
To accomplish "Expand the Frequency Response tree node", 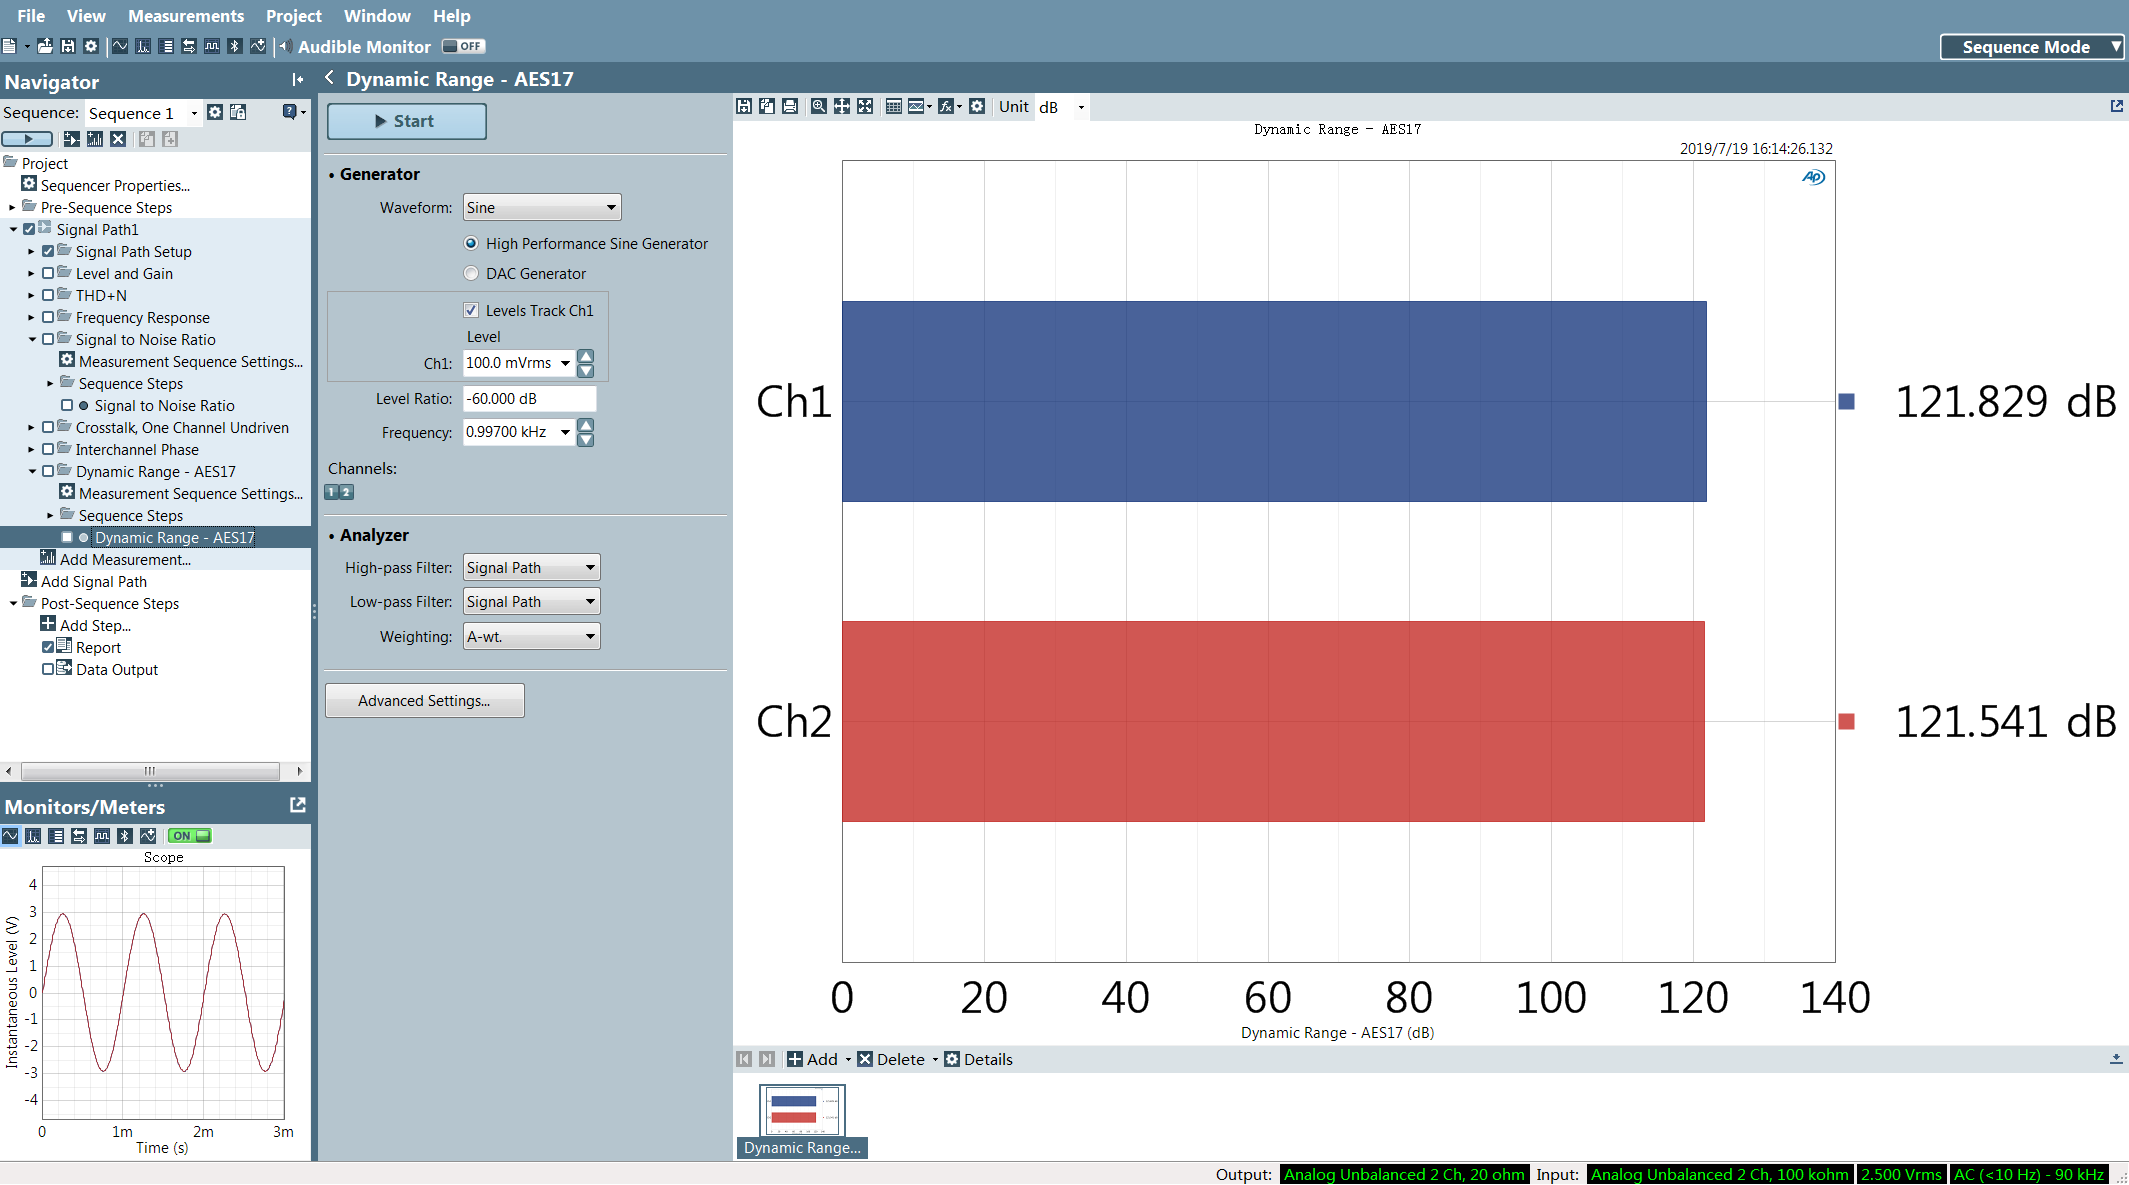I will click(x=31, y=317).
